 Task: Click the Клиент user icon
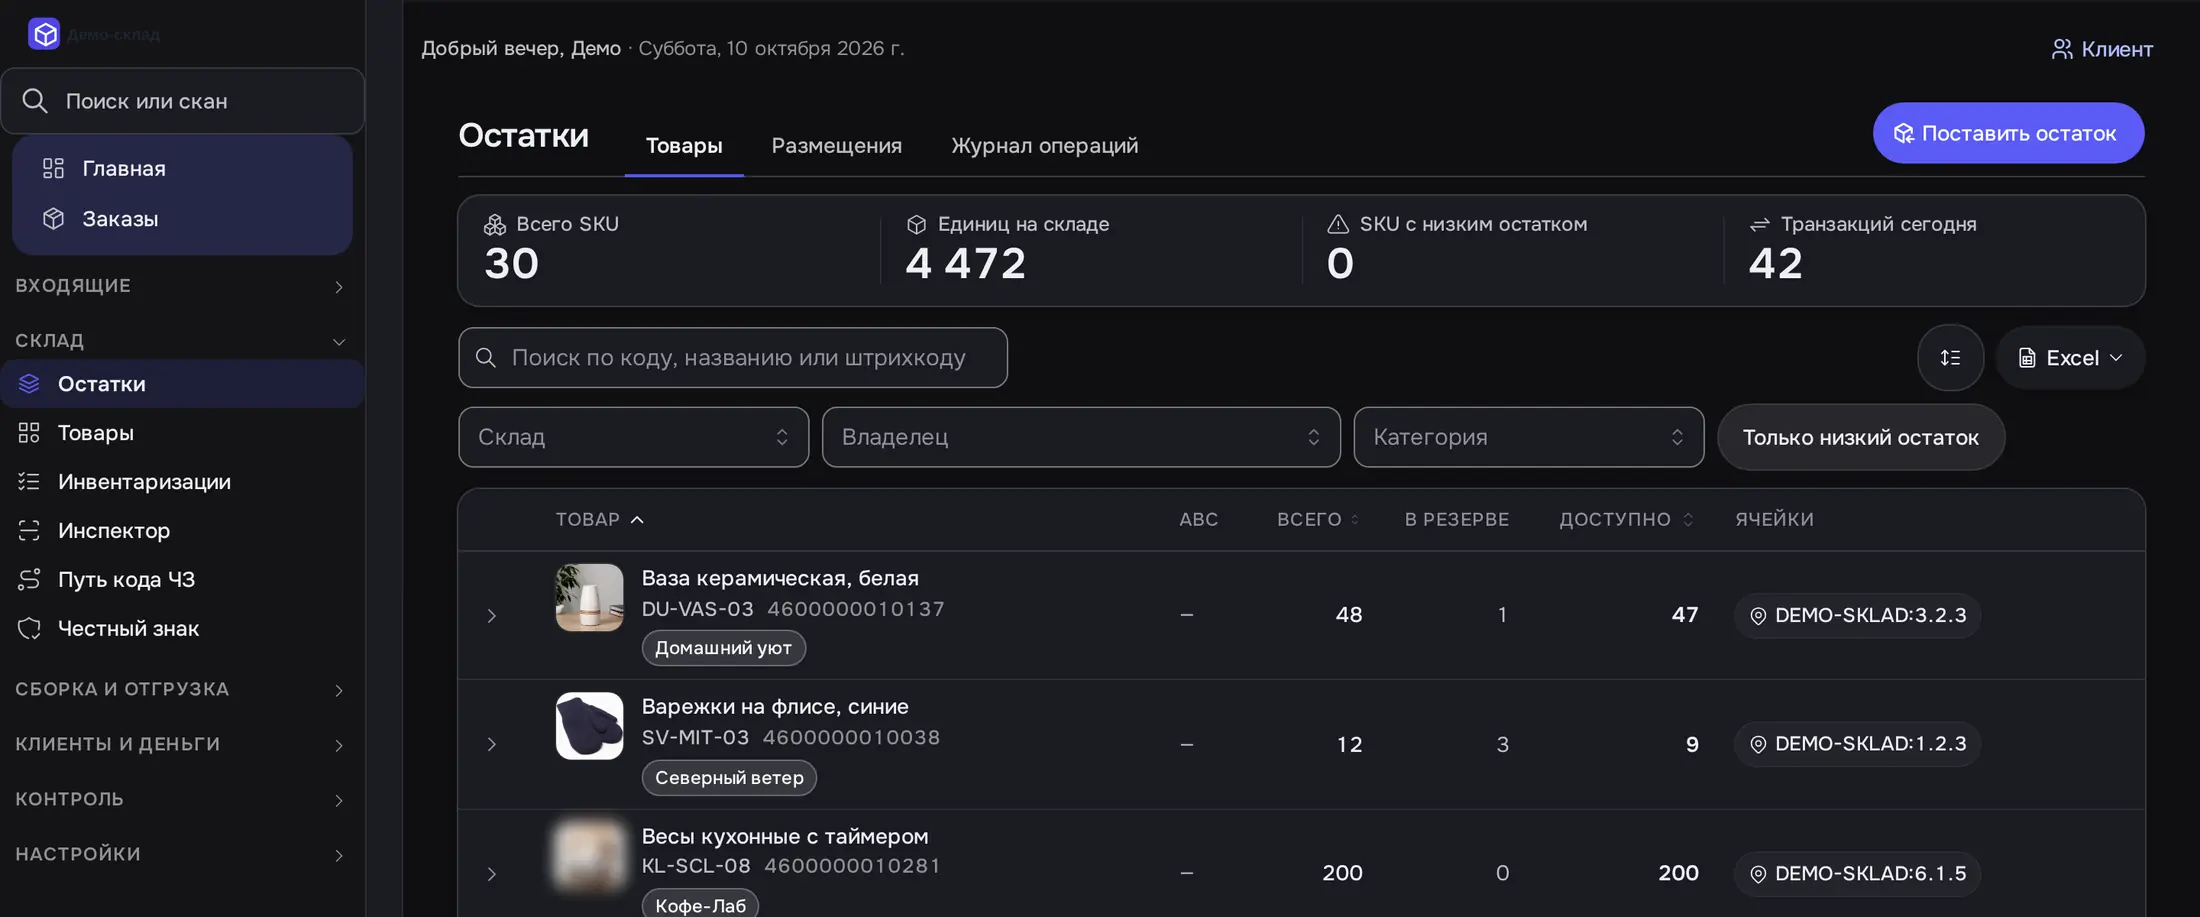(x=2062, y=49)
